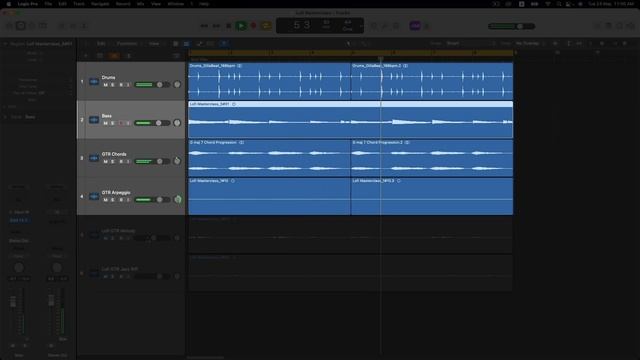Image resolution: width=640 pixels, height=360 pixels.
Task: Open the Apple menu
Action: 8,4
